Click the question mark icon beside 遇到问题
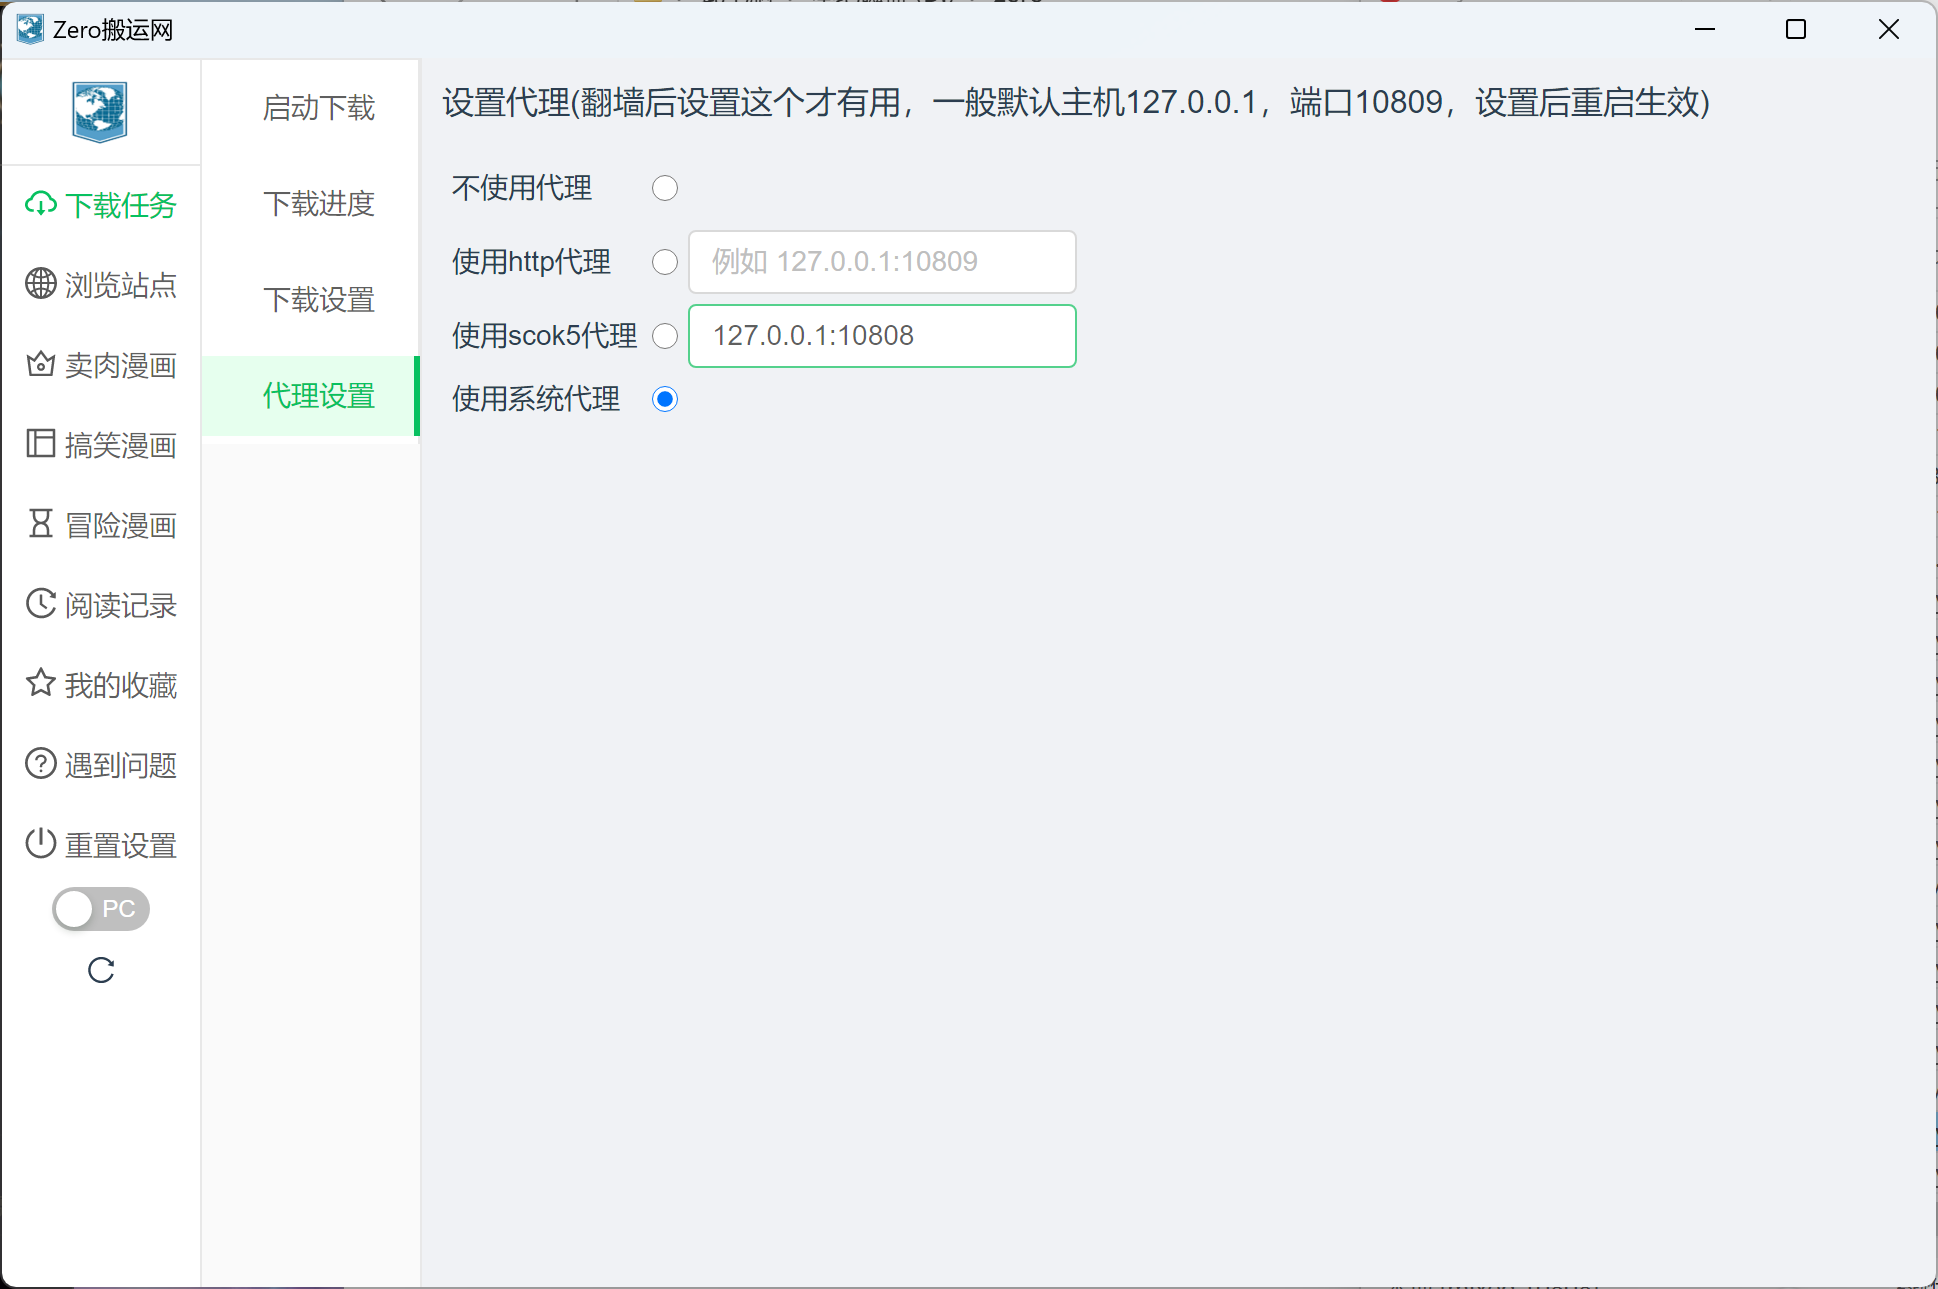This screenshot has height=1289, width=1938. 41,764
